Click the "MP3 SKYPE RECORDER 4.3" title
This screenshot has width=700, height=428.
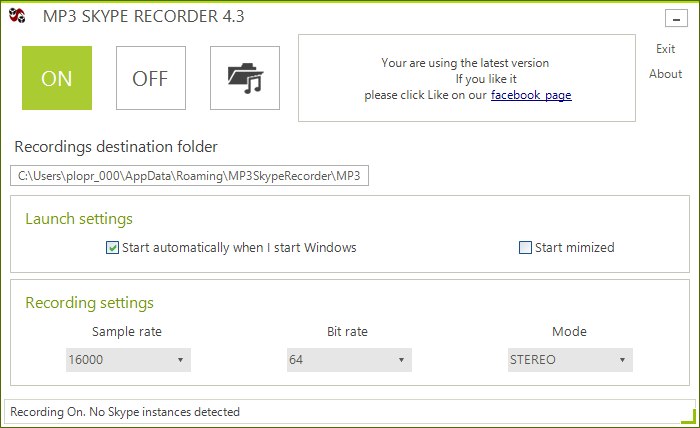(x=144, y=17)
